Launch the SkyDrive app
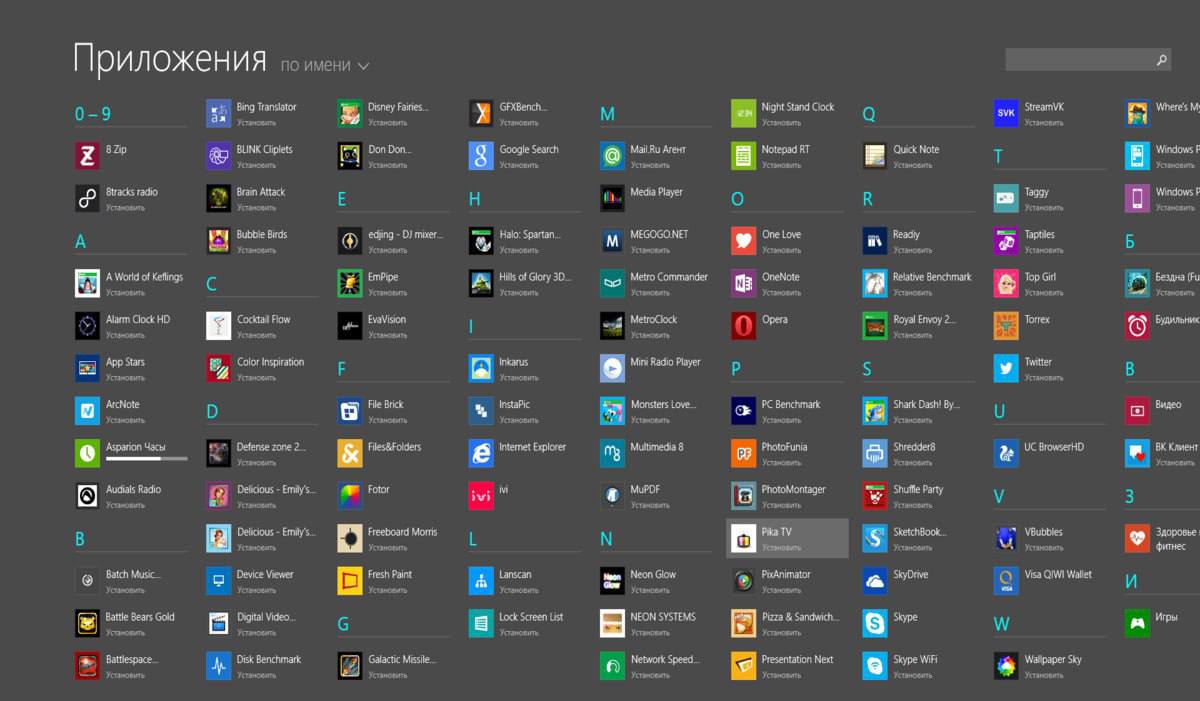1200x701 pixels. click(x=875, y=581)
